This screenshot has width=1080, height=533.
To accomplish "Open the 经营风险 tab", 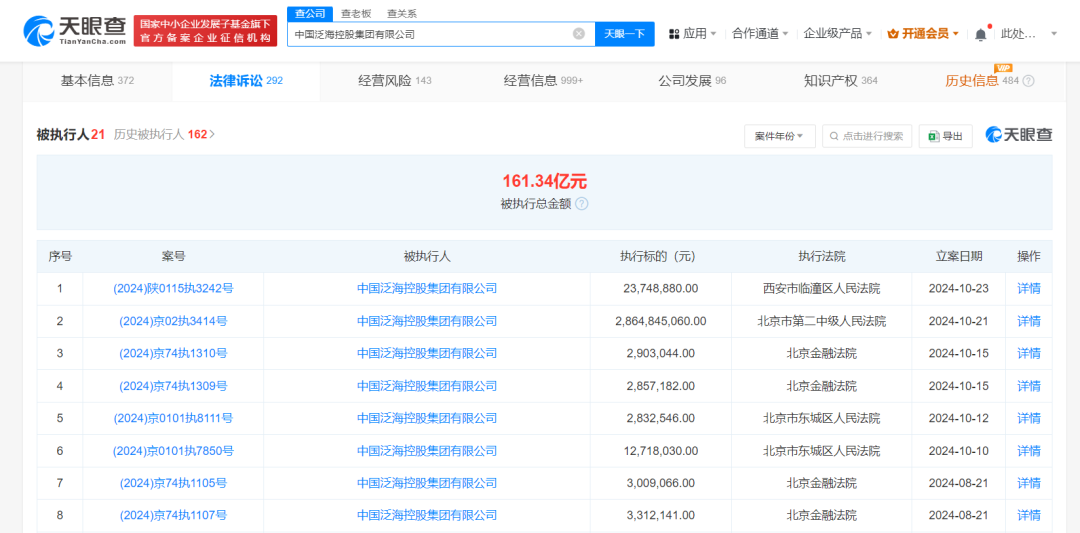I will click(395, 81).
